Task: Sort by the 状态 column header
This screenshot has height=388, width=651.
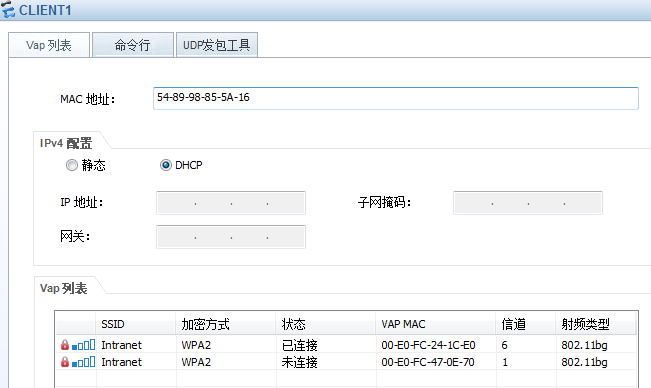Action: click(326, 324)
